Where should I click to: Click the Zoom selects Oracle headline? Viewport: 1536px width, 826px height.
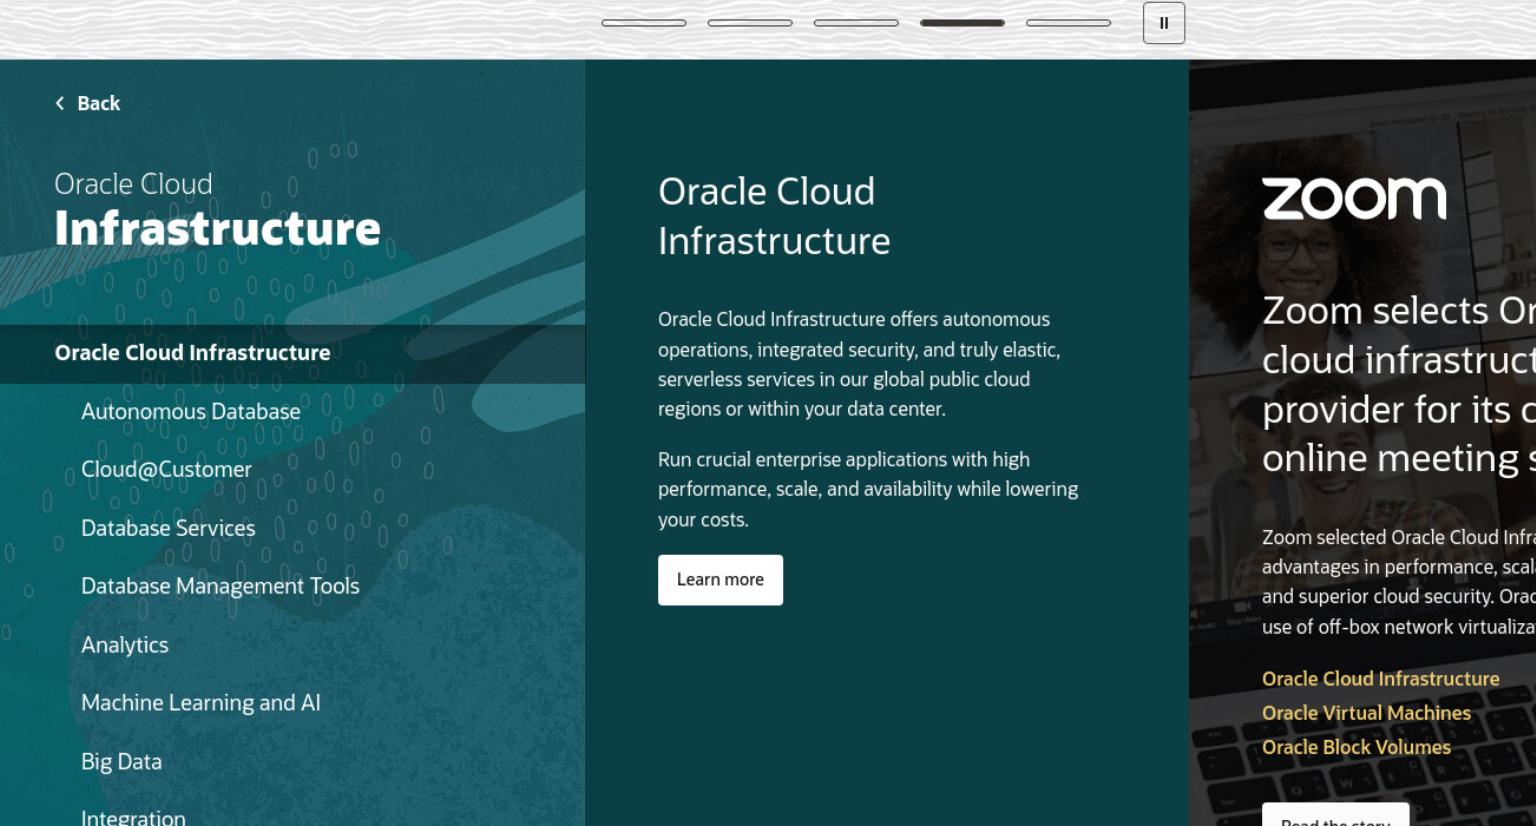point(1399,384)
